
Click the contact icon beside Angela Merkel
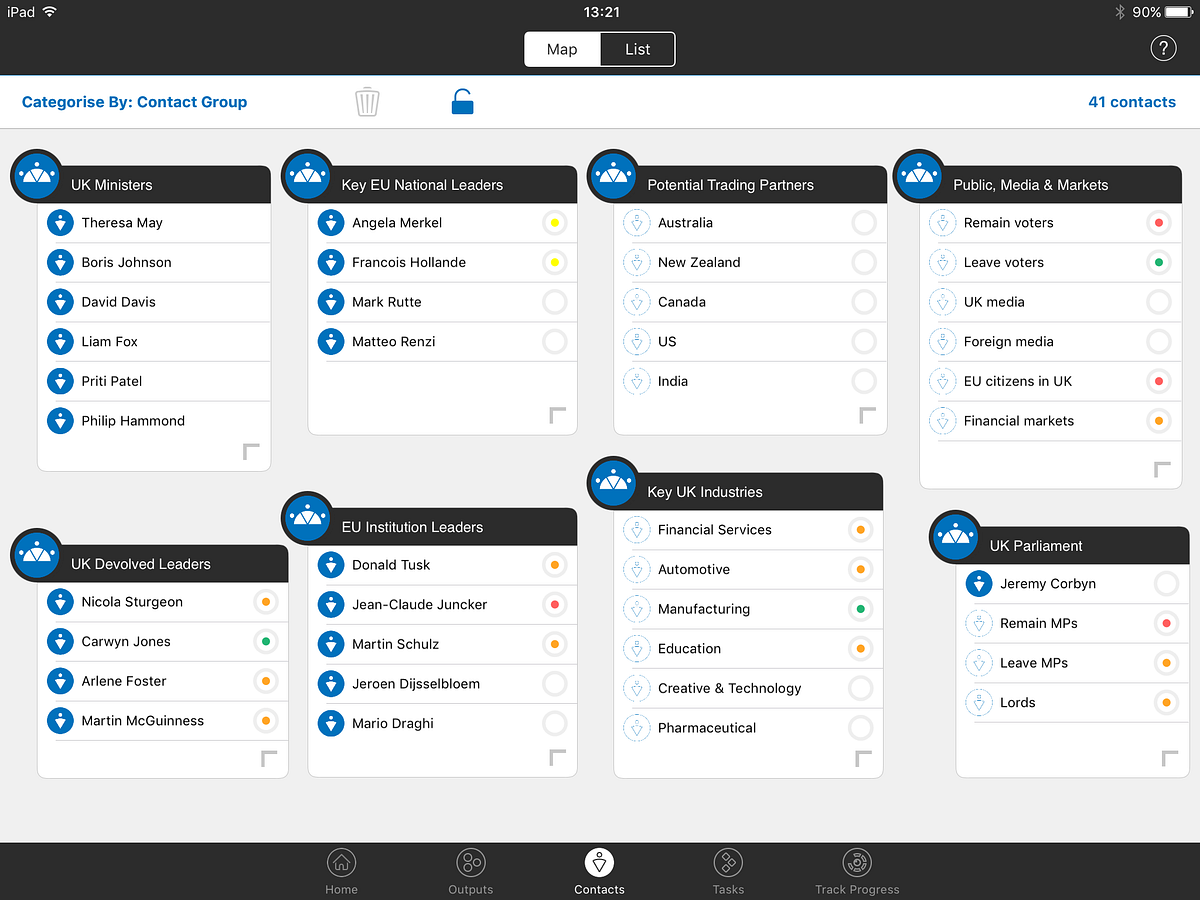click(331, 223)
